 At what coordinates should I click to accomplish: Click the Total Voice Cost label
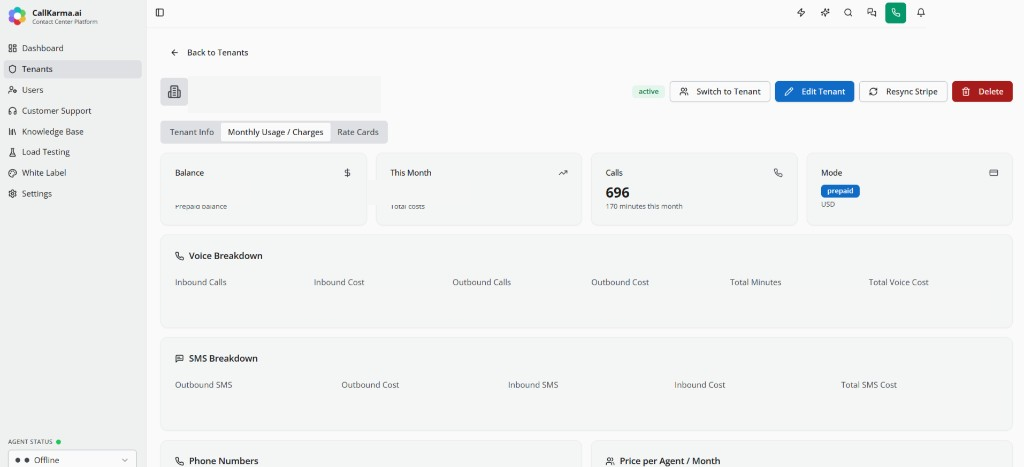(x=899, y=282)
